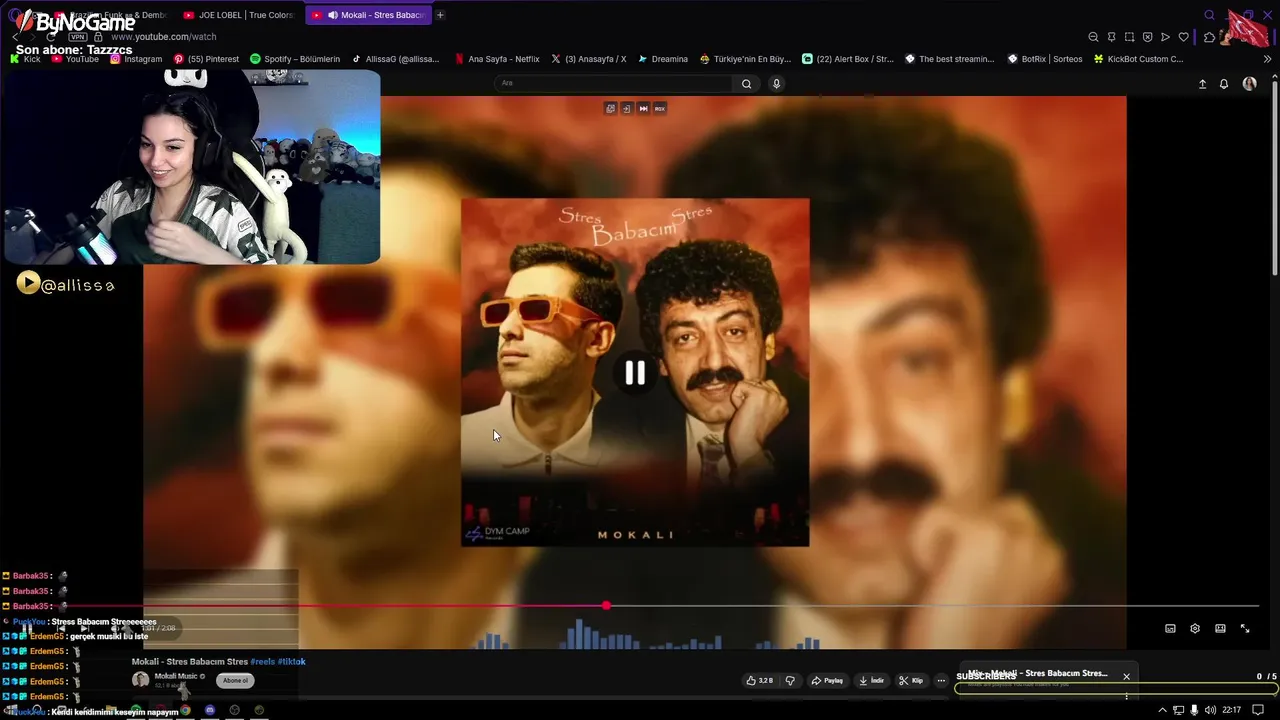Image resolution: width=1280 pixels, height=720 pixels.
Task: Dislike the Mokali video
Action: pyautogui.click(x=790, y=680)
